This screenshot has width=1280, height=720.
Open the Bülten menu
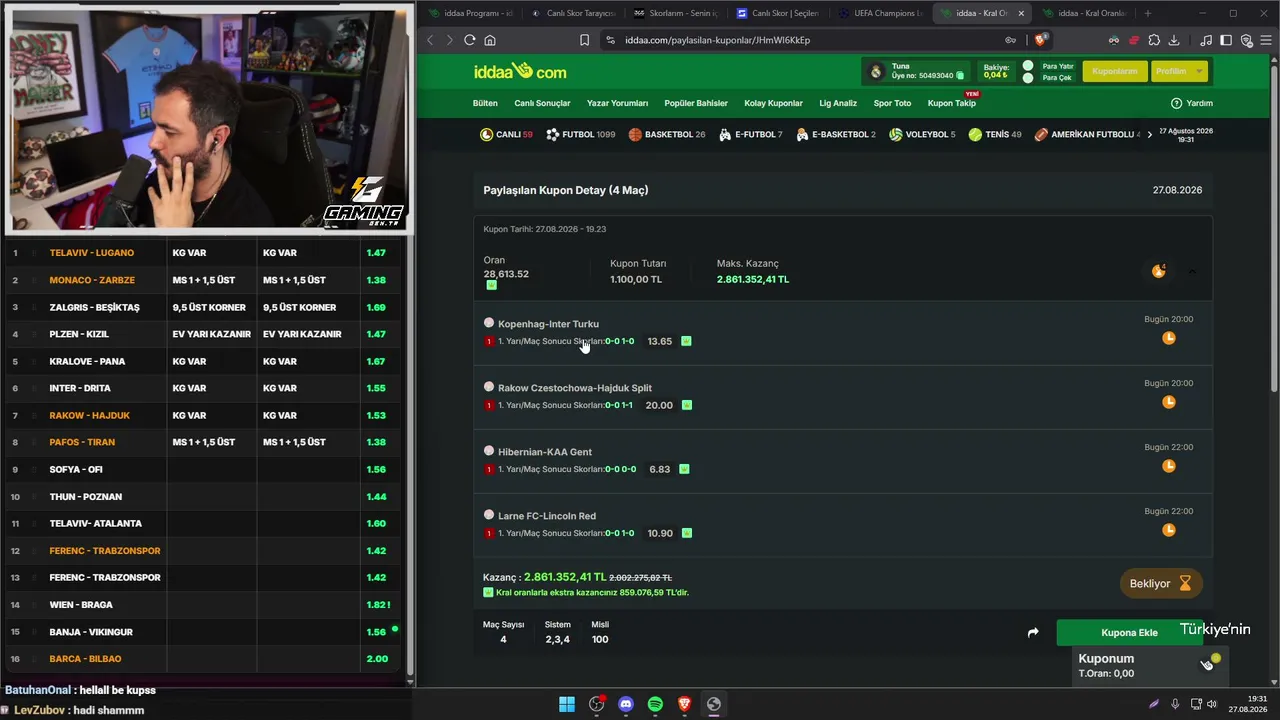pos(485,103)
